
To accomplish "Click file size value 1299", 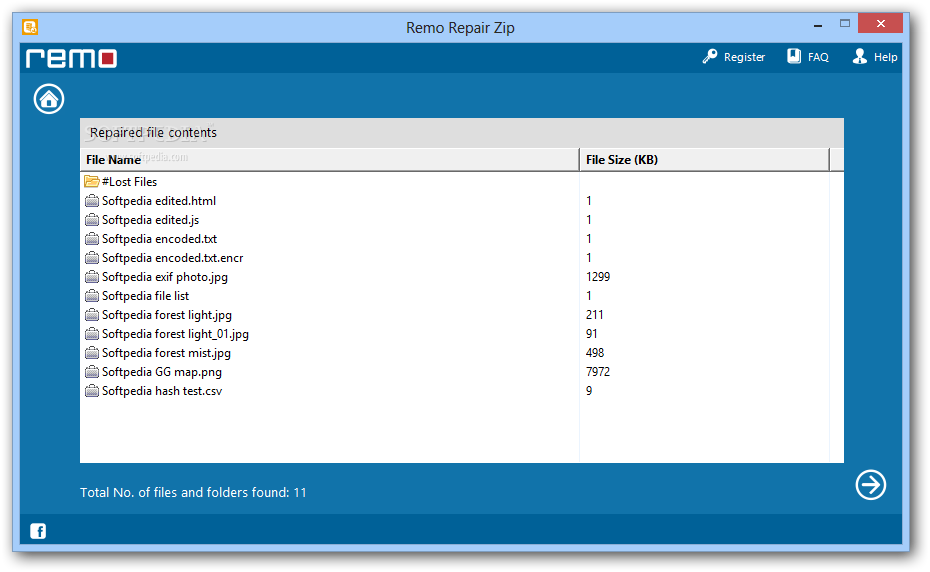I will coord(598,277).
